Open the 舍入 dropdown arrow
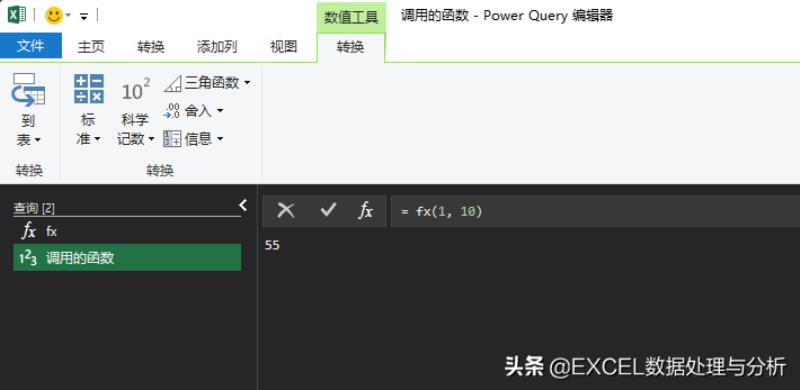 (220, 111)
